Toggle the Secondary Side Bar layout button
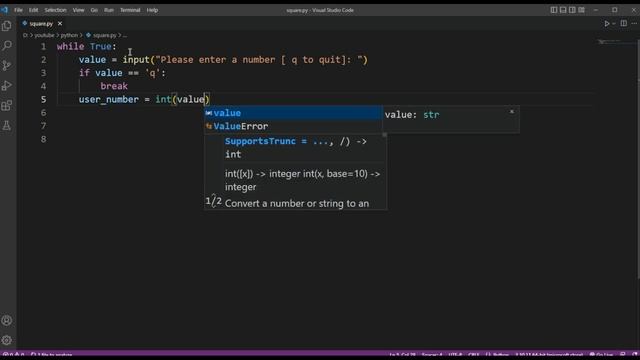640x360 pixels. [572, 10]
